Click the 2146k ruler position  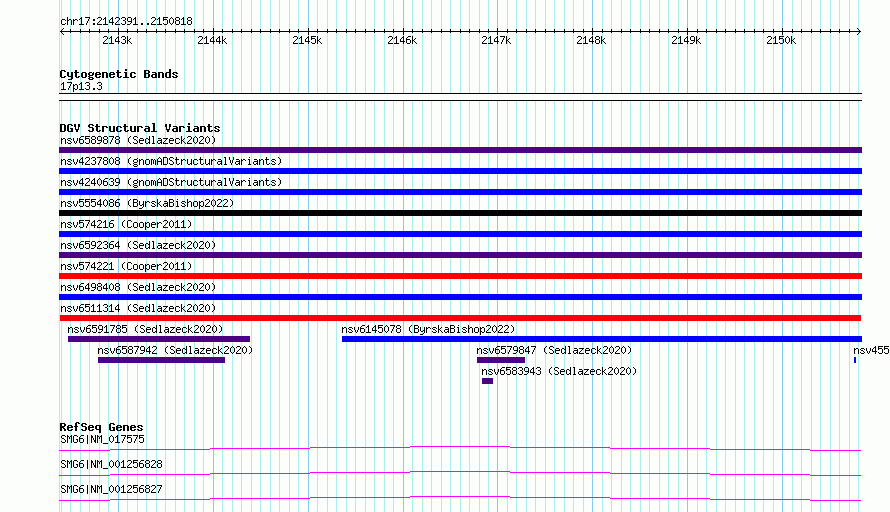[402, 40]
